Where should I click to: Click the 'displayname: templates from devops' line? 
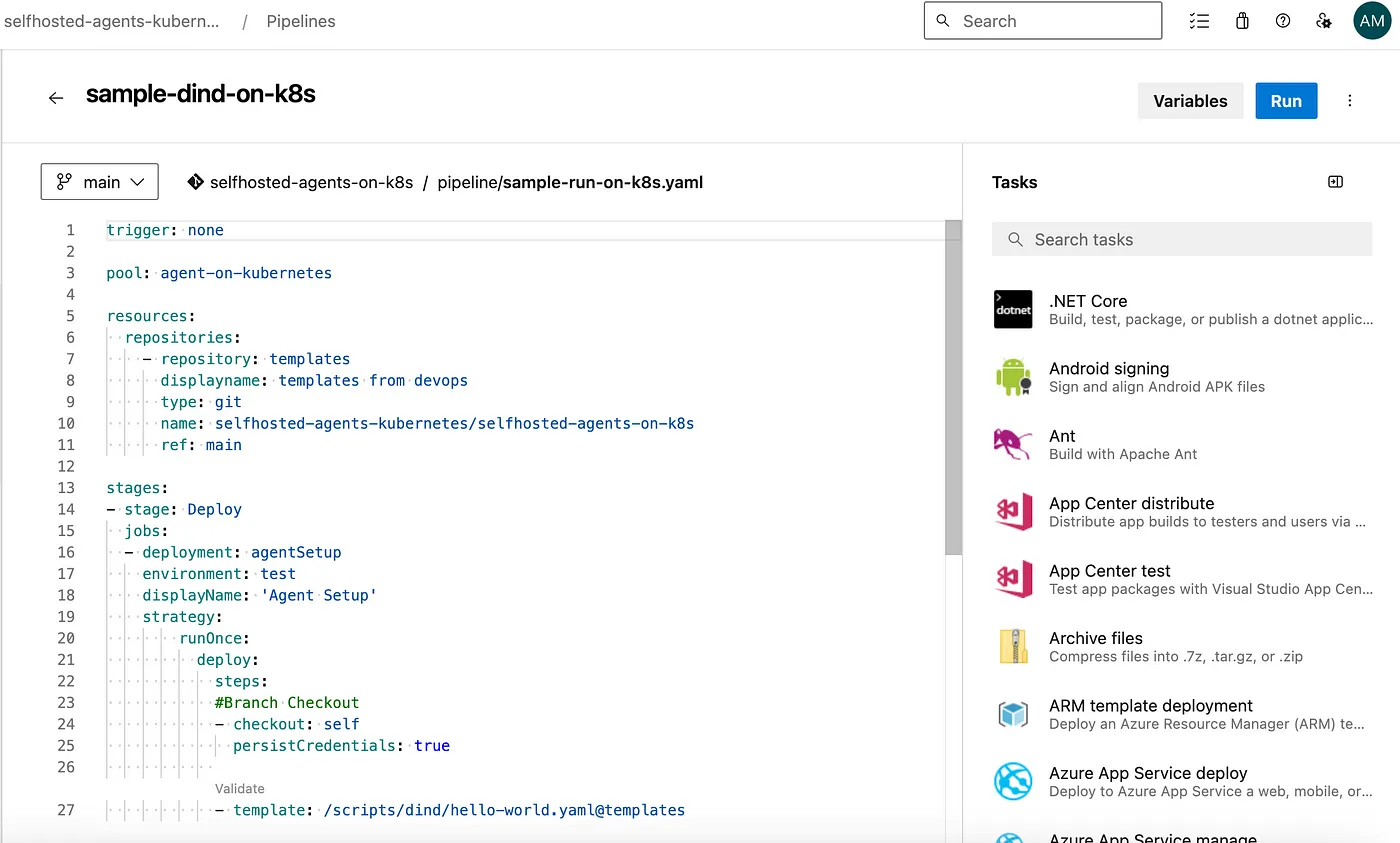tap(314, 380)
